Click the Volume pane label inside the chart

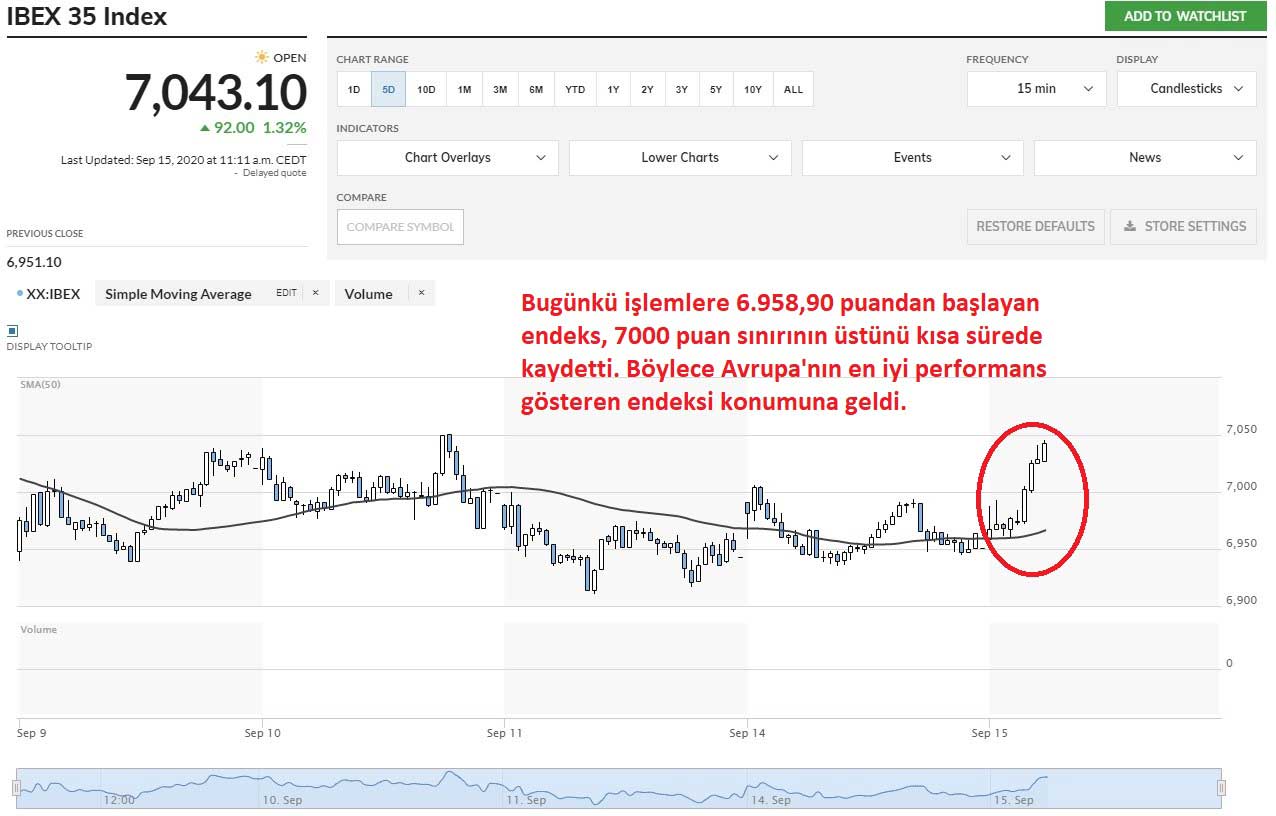[39, 630]
